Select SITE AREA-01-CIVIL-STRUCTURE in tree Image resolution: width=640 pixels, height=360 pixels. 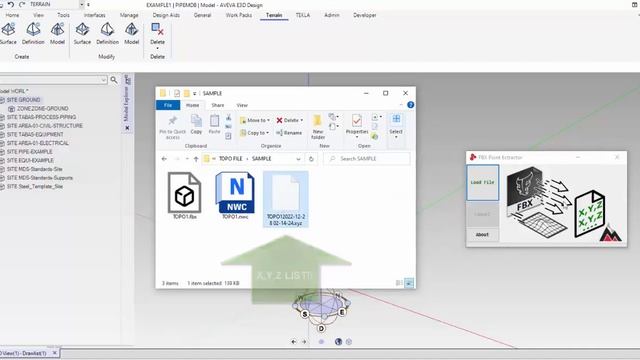(44, 126)
